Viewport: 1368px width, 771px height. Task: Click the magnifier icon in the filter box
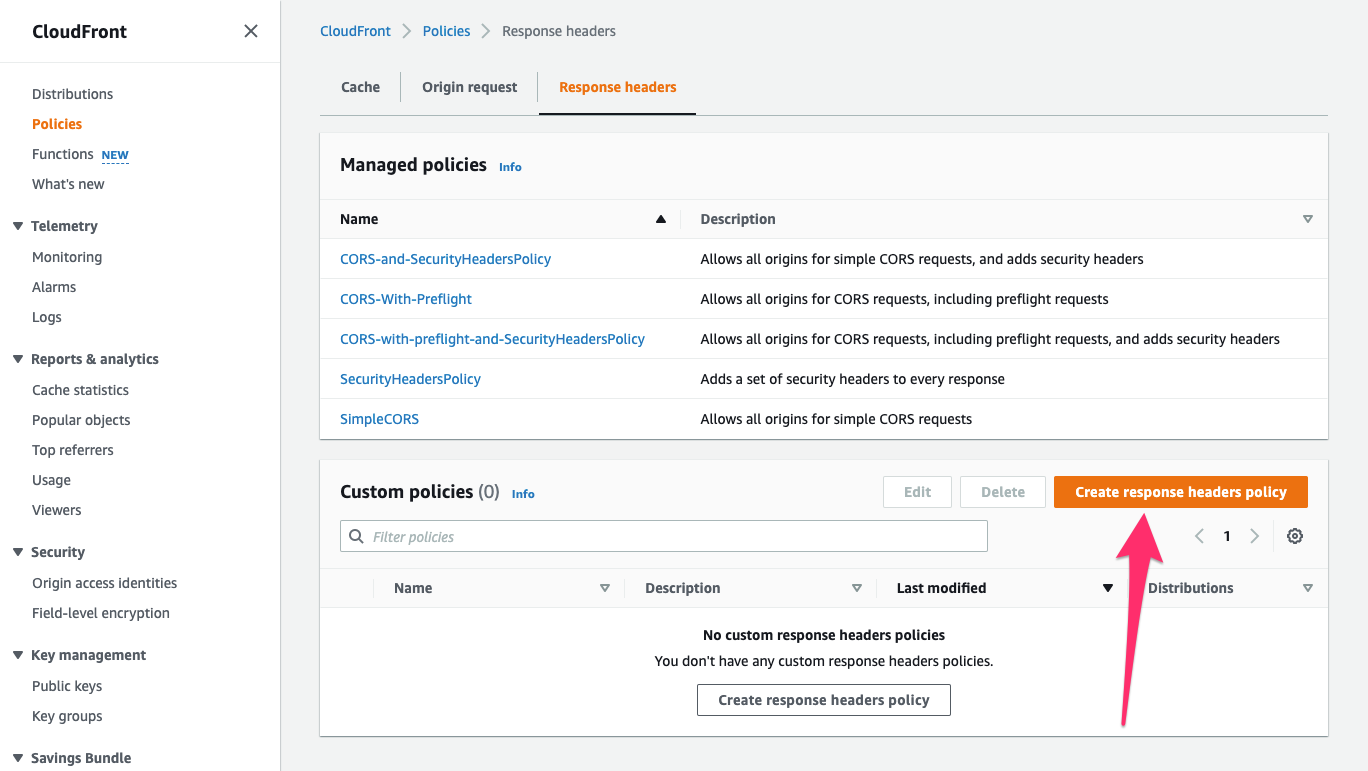[356, 536]
